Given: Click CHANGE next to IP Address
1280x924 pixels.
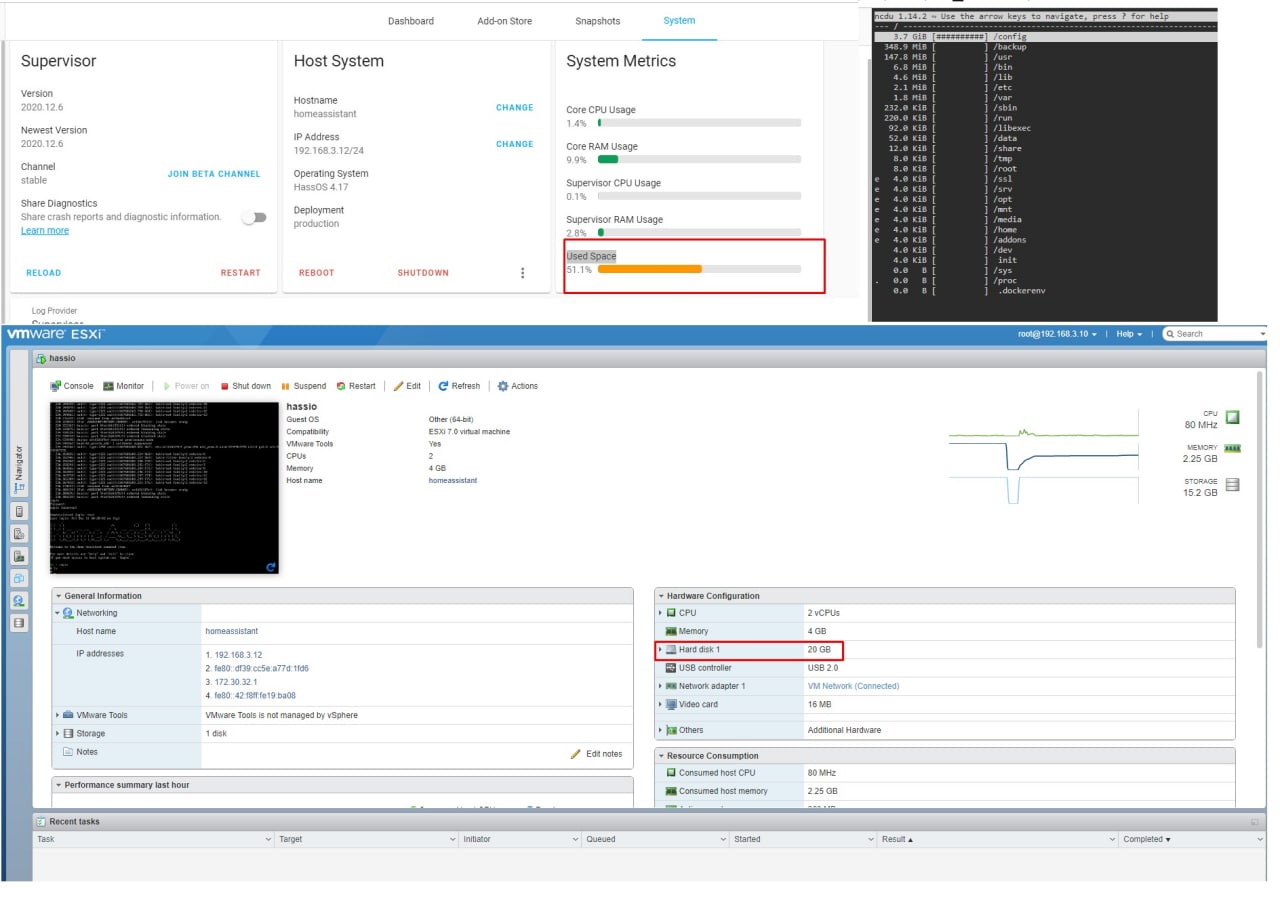Looking at the screenshot, I should tap(515, 144).
